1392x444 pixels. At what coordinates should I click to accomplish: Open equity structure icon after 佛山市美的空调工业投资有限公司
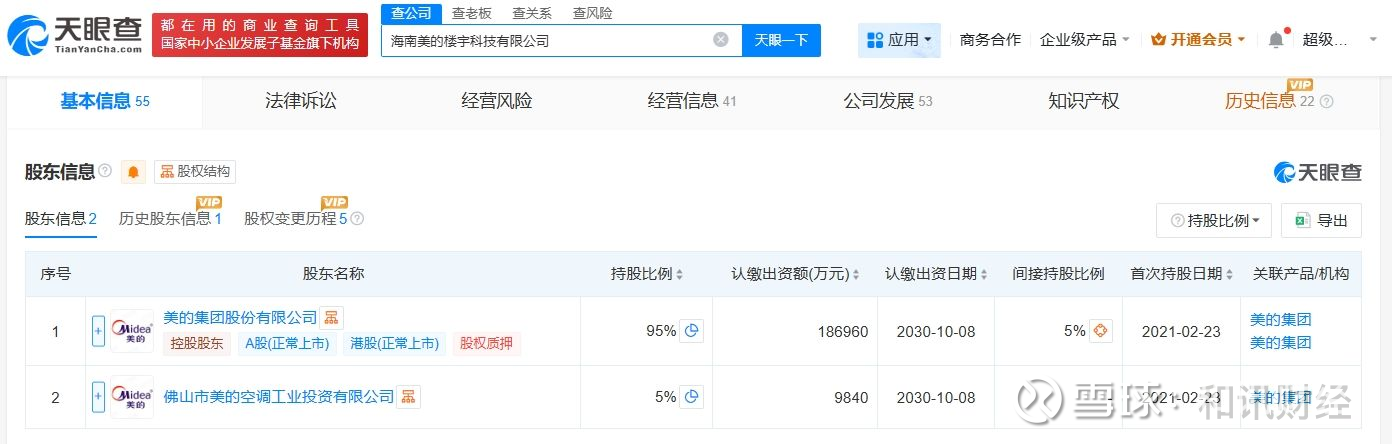coord(408,396)
